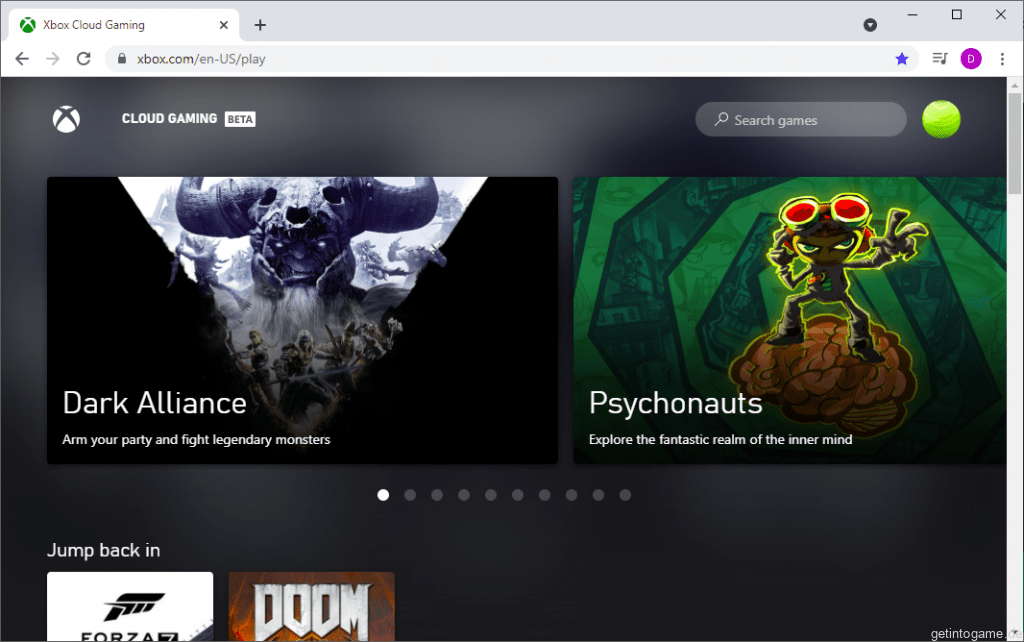Image resolution: width=1024 pixels, height=642 pixels.
Task: View site info via padlock icon
Action: [122, 59]
